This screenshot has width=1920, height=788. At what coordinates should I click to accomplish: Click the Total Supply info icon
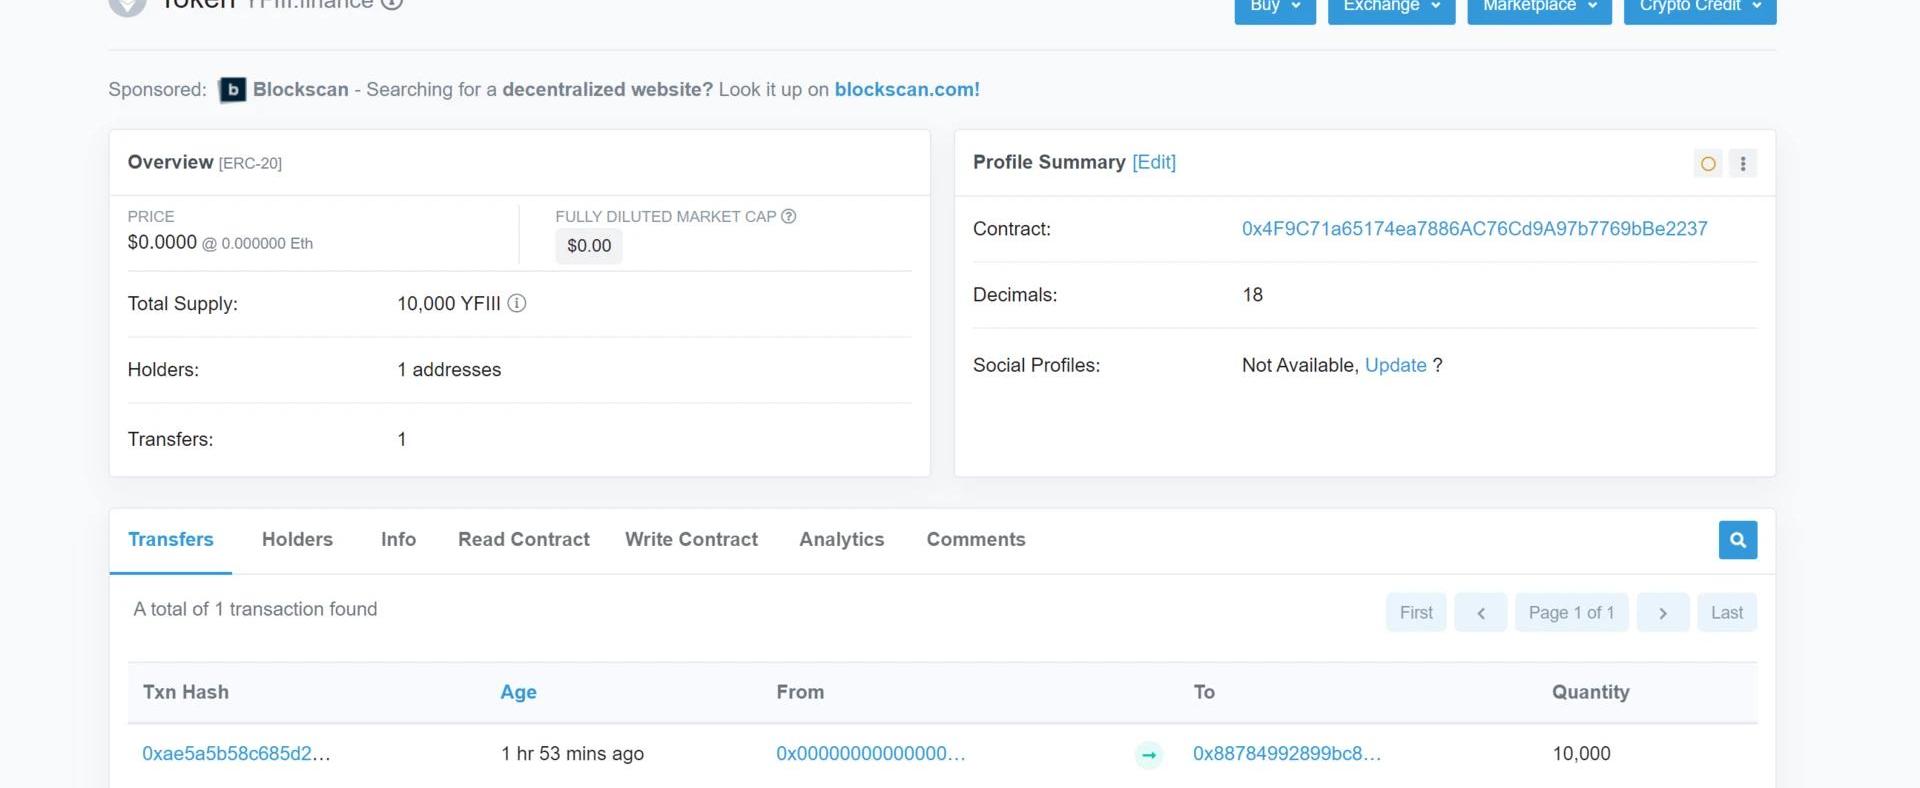(x=516, y=303)
